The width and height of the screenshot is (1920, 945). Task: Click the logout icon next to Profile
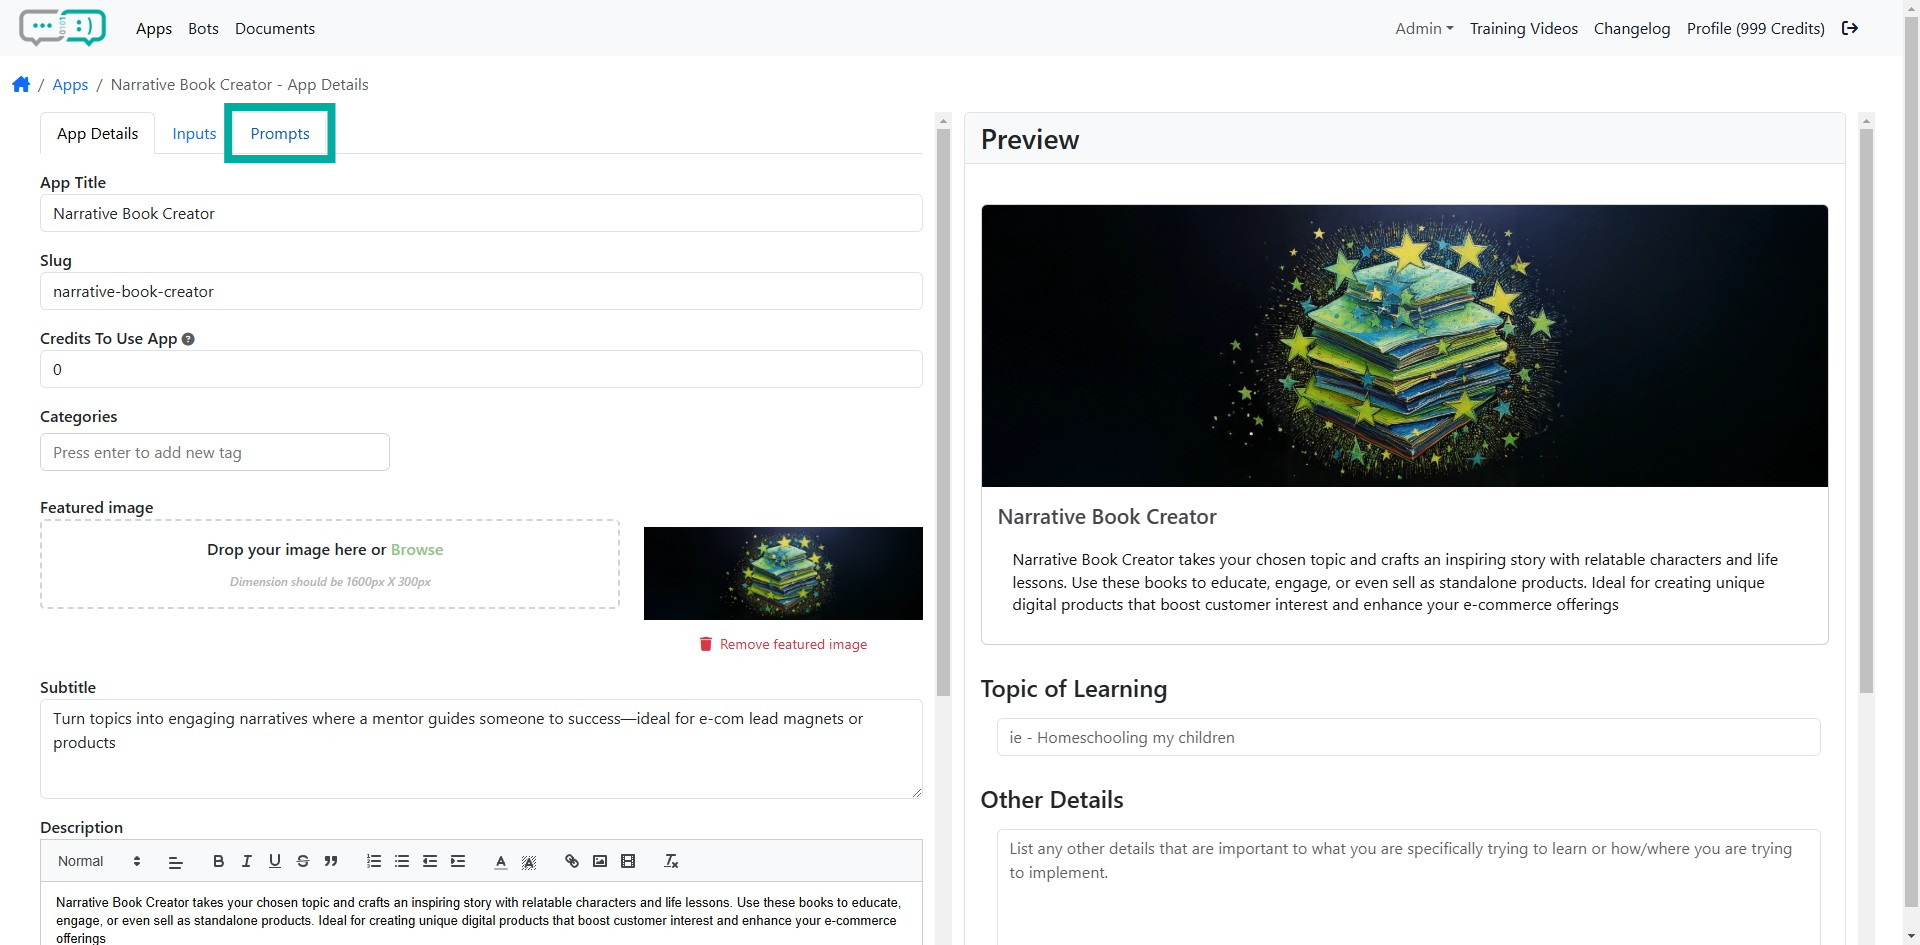coord(1850,28)
